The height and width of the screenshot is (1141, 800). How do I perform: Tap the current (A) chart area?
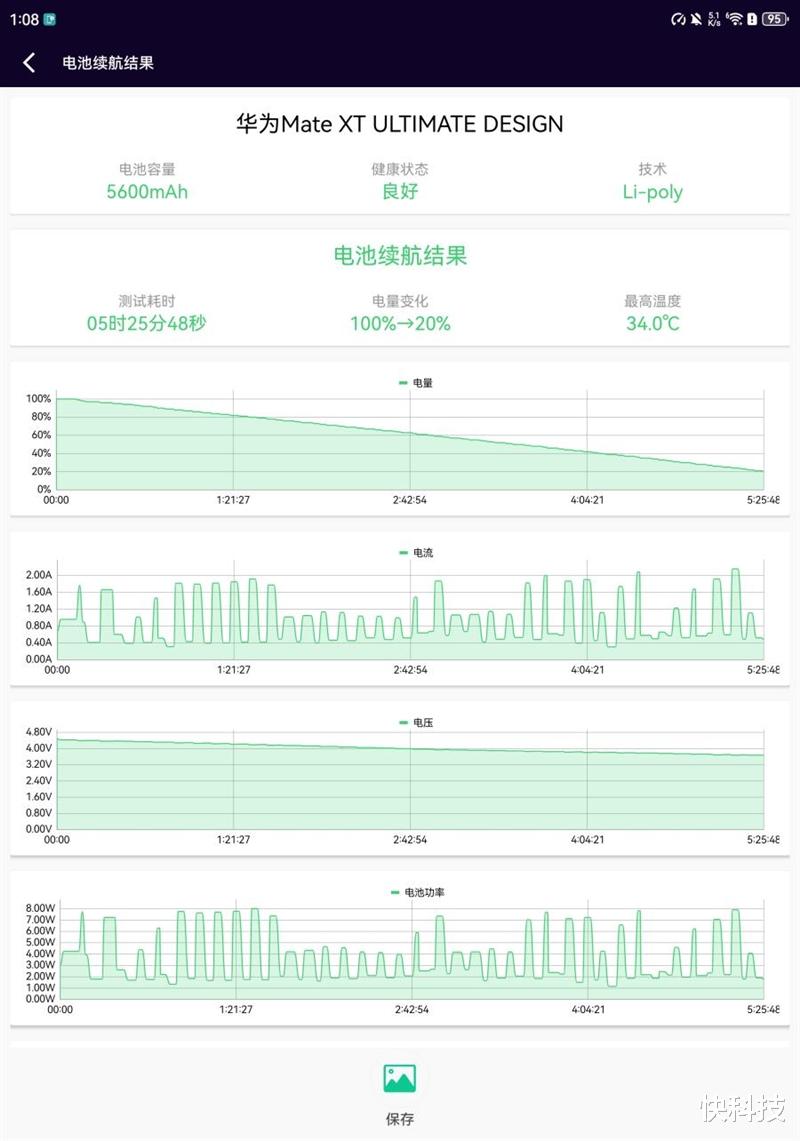411,610
